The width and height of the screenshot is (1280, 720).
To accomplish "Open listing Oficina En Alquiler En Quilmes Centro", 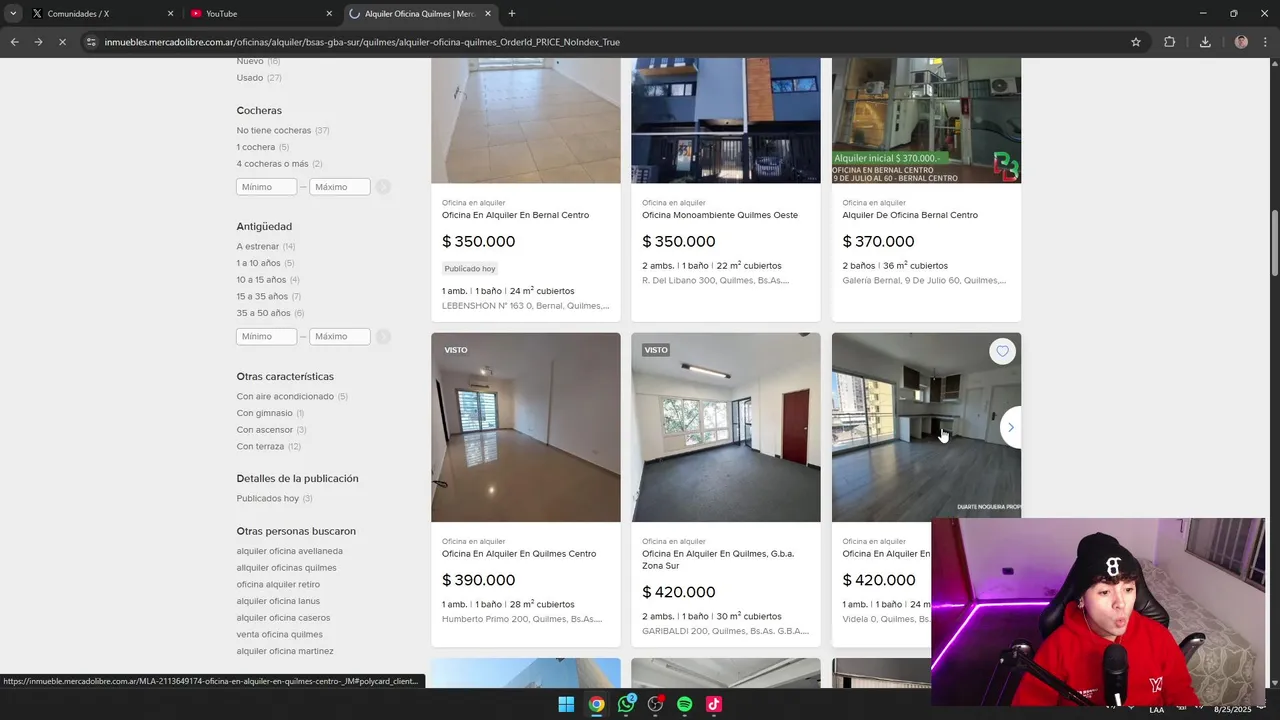I will point(519,554).
